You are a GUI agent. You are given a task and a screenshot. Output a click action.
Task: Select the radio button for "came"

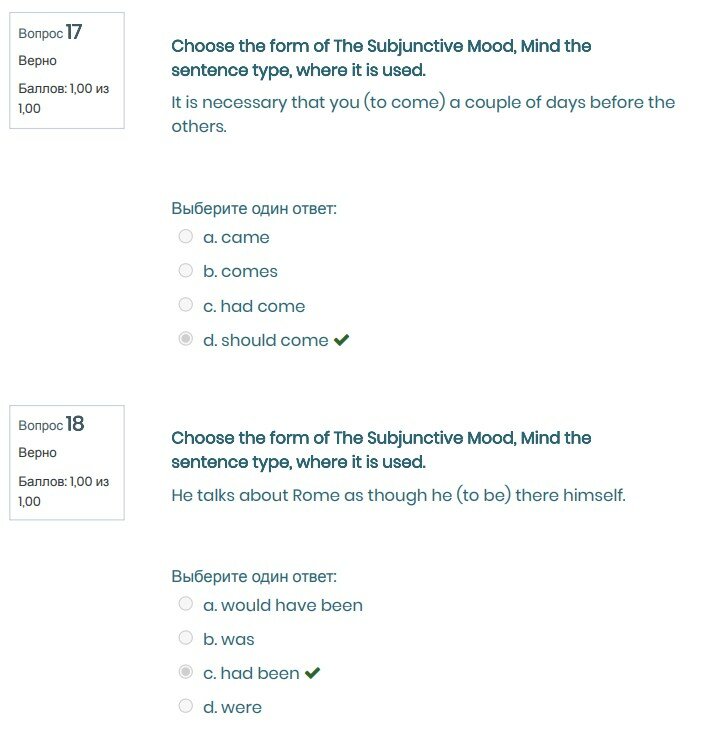(x=186, y=237)
